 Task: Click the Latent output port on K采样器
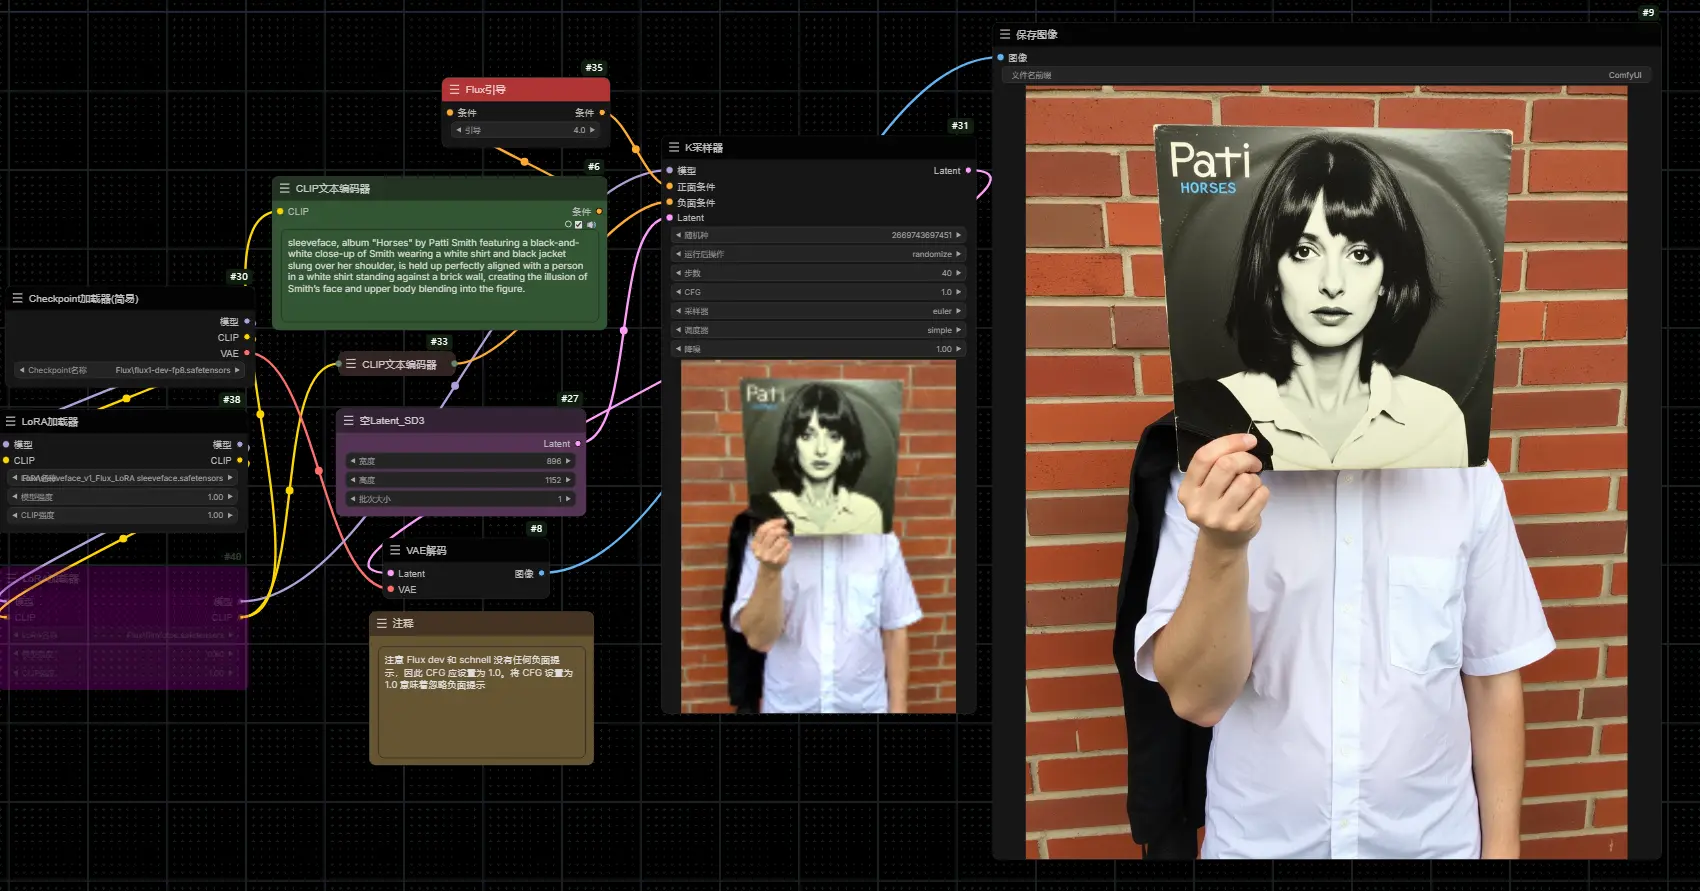(968, 171)
